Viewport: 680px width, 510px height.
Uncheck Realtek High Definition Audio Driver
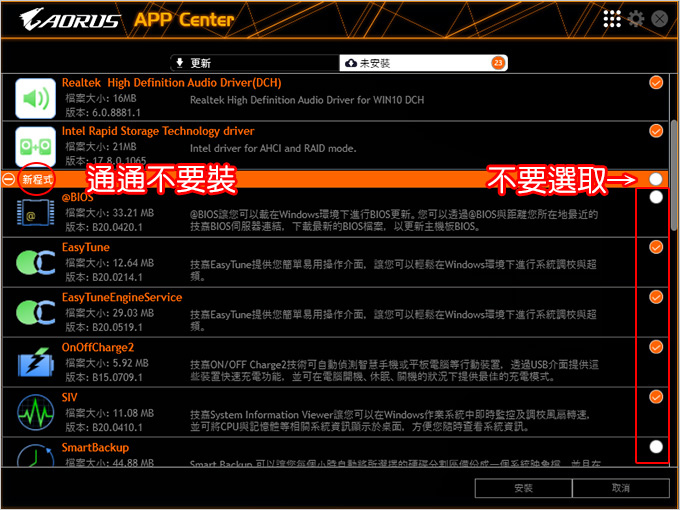point(656,82)
